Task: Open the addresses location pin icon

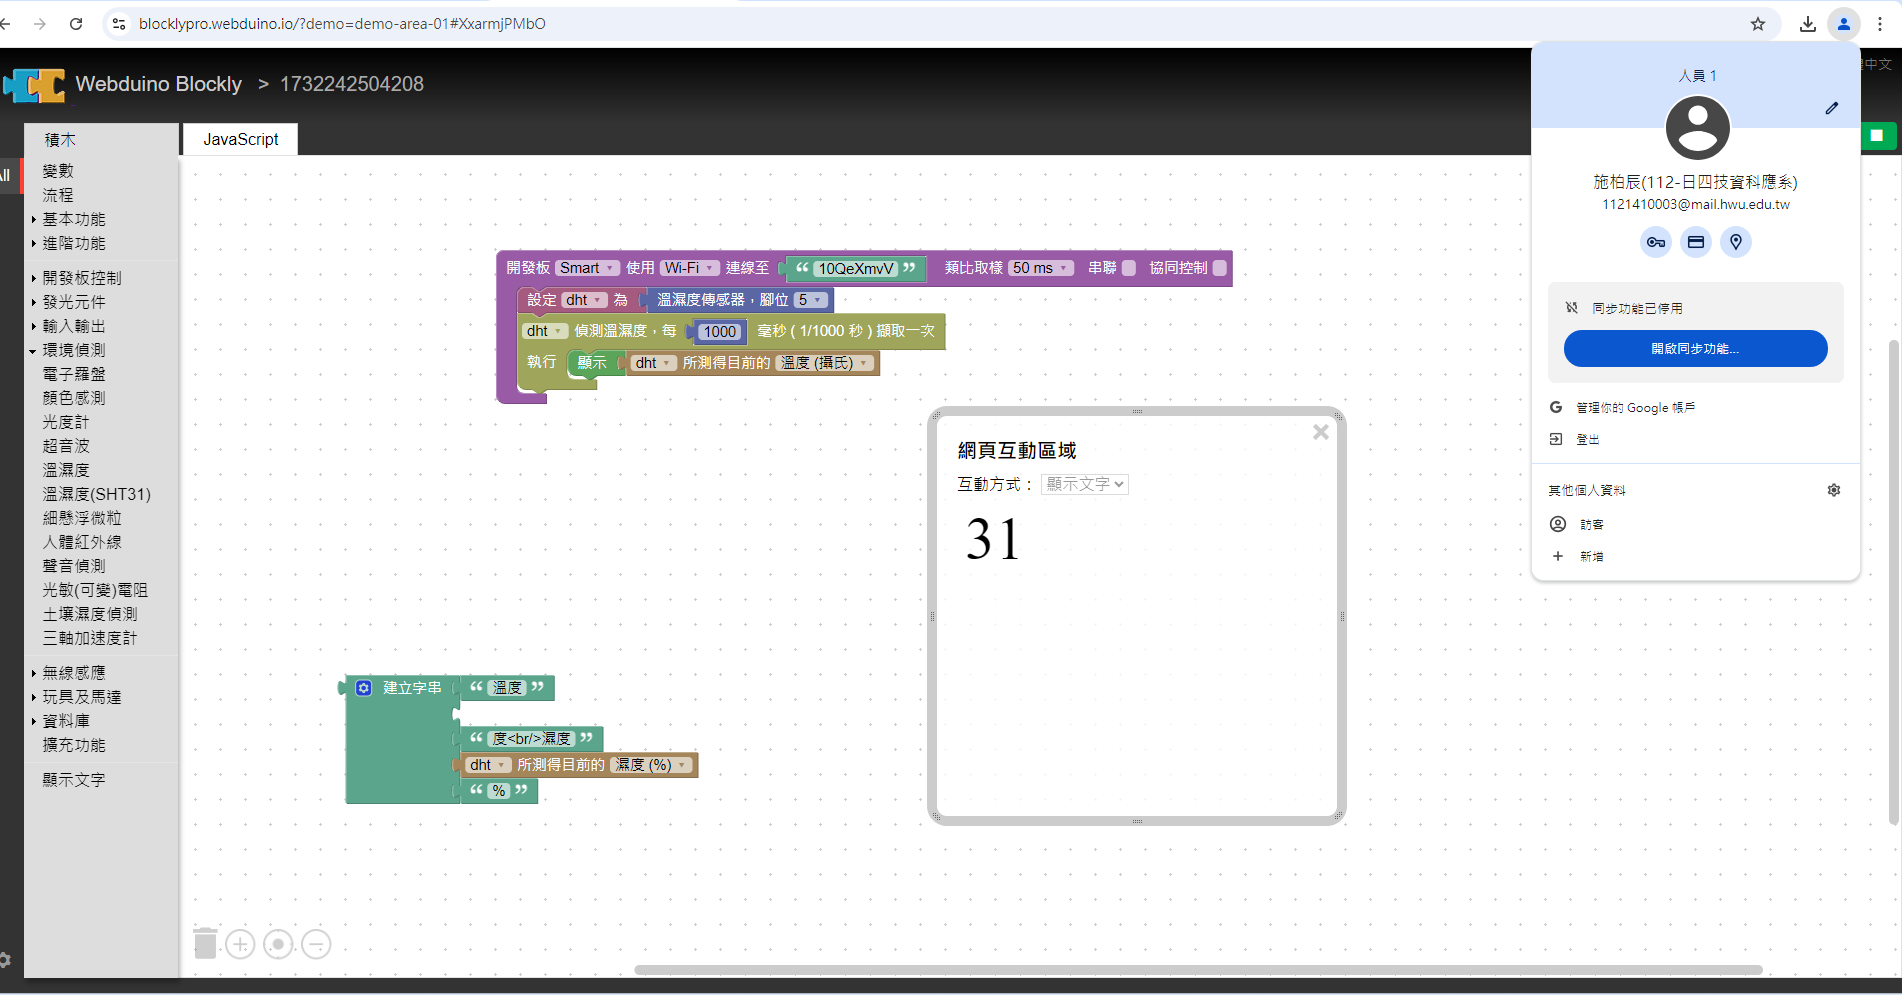Action: (1736, 242)
